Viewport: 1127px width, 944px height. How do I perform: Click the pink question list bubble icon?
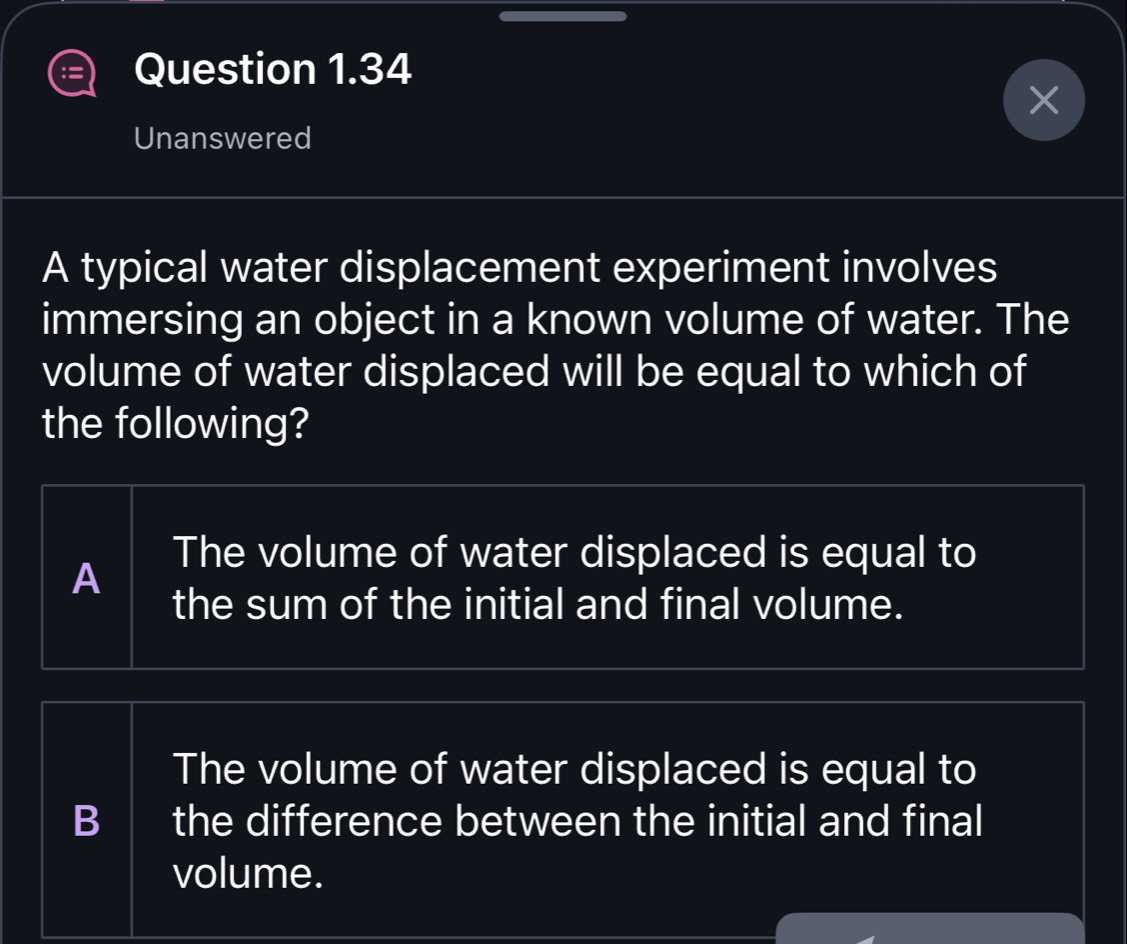click(73, 73)
